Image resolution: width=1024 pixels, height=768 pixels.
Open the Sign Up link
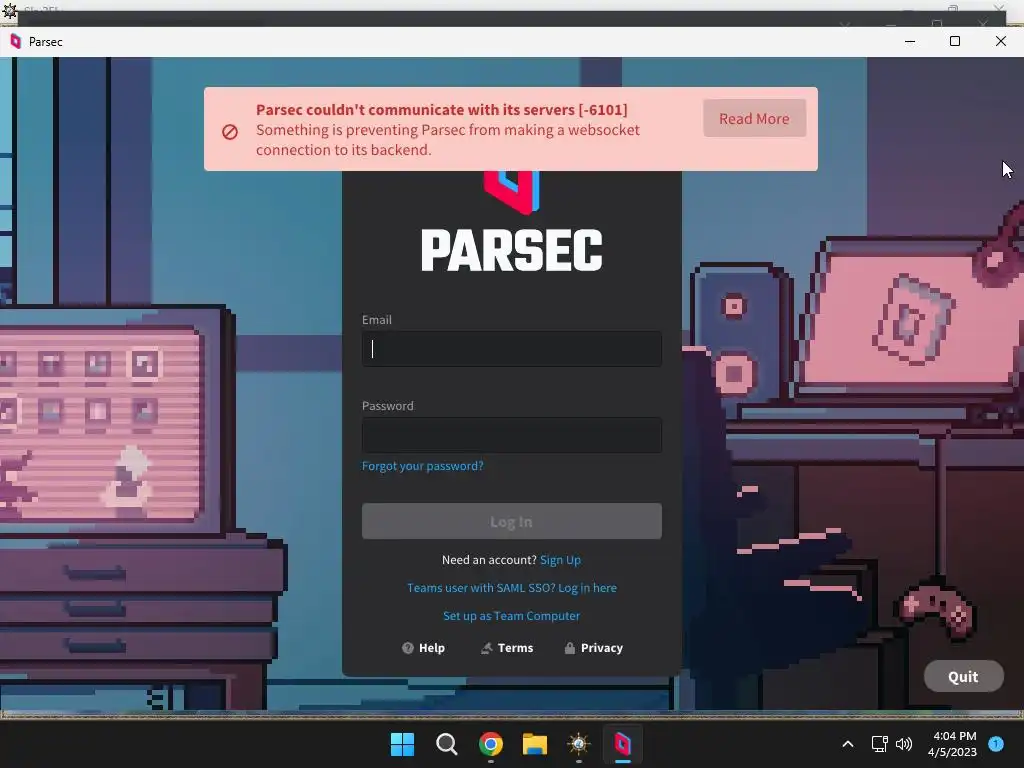coord(560,560)
